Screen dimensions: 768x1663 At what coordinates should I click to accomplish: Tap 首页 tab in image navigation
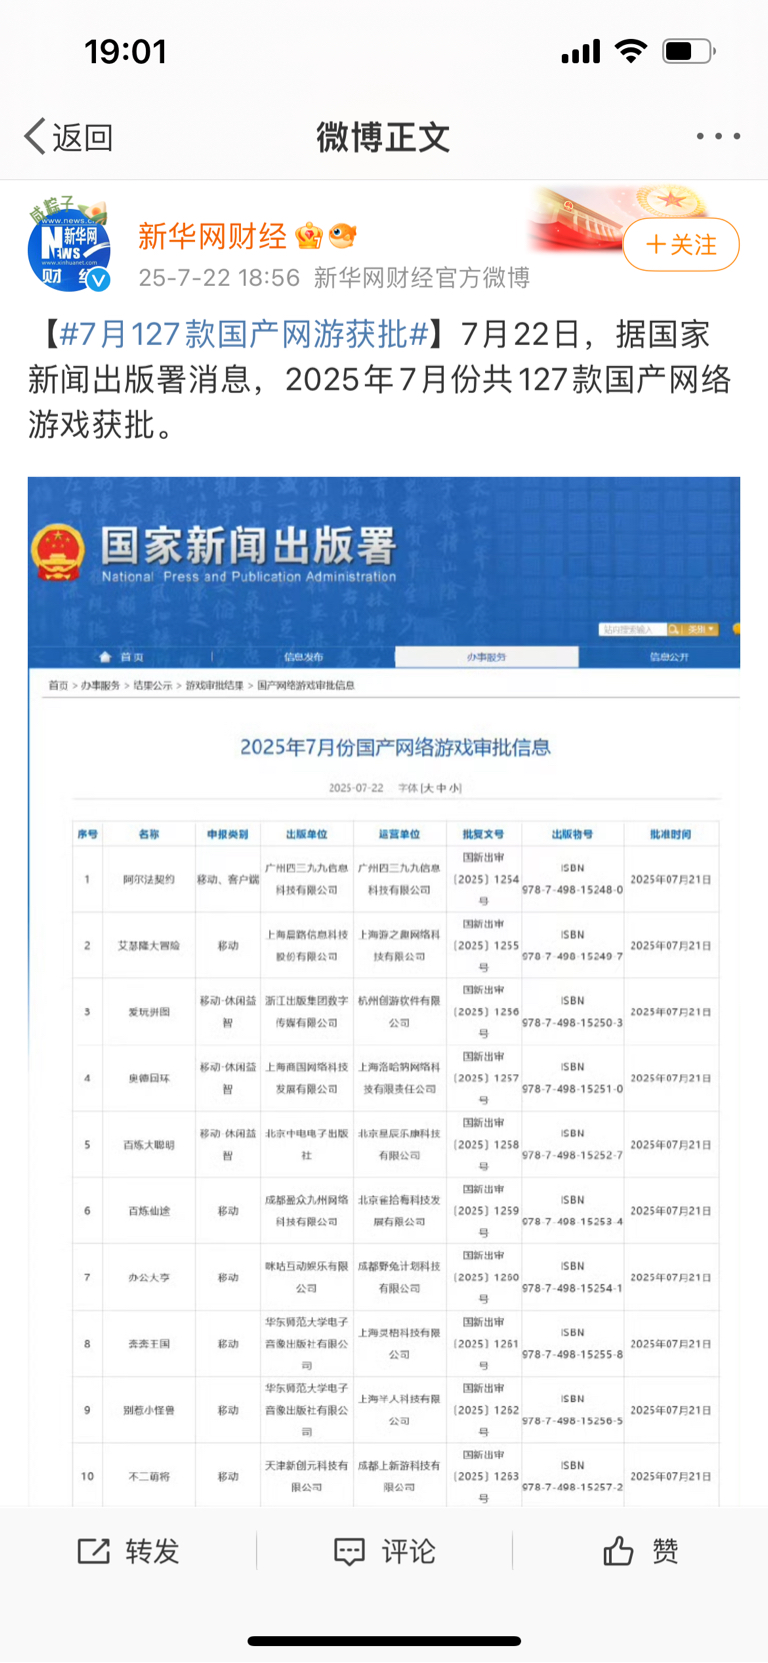click(x=123, y=657)
